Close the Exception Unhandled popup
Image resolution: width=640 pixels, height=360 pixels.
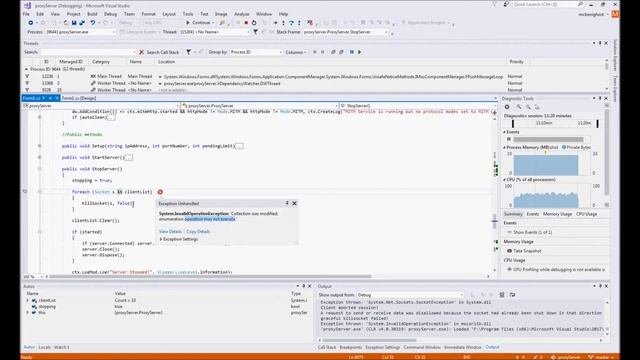294,203
